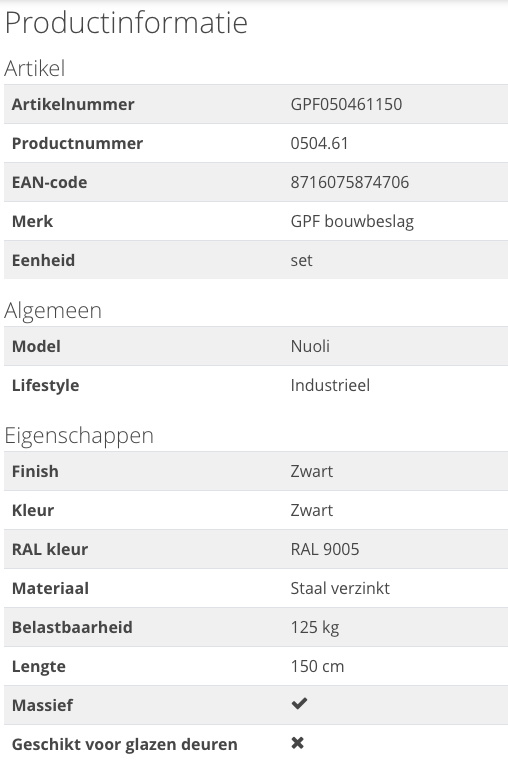Click the 150 cm Lengte value
This screenshot has width=508, height=760.
click(318, 666)
